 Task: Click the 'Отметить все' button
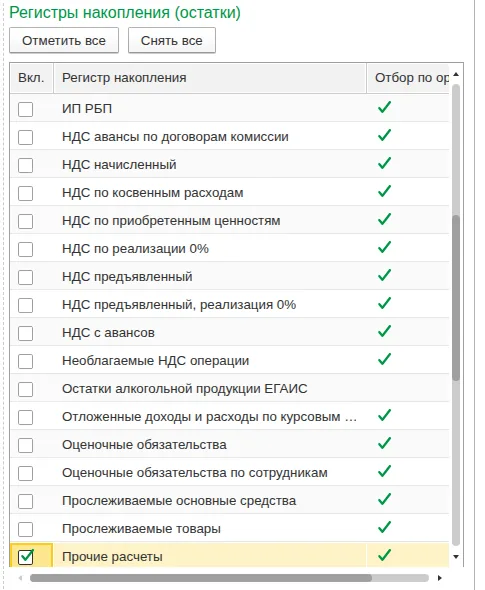click(x=64, y=40)
